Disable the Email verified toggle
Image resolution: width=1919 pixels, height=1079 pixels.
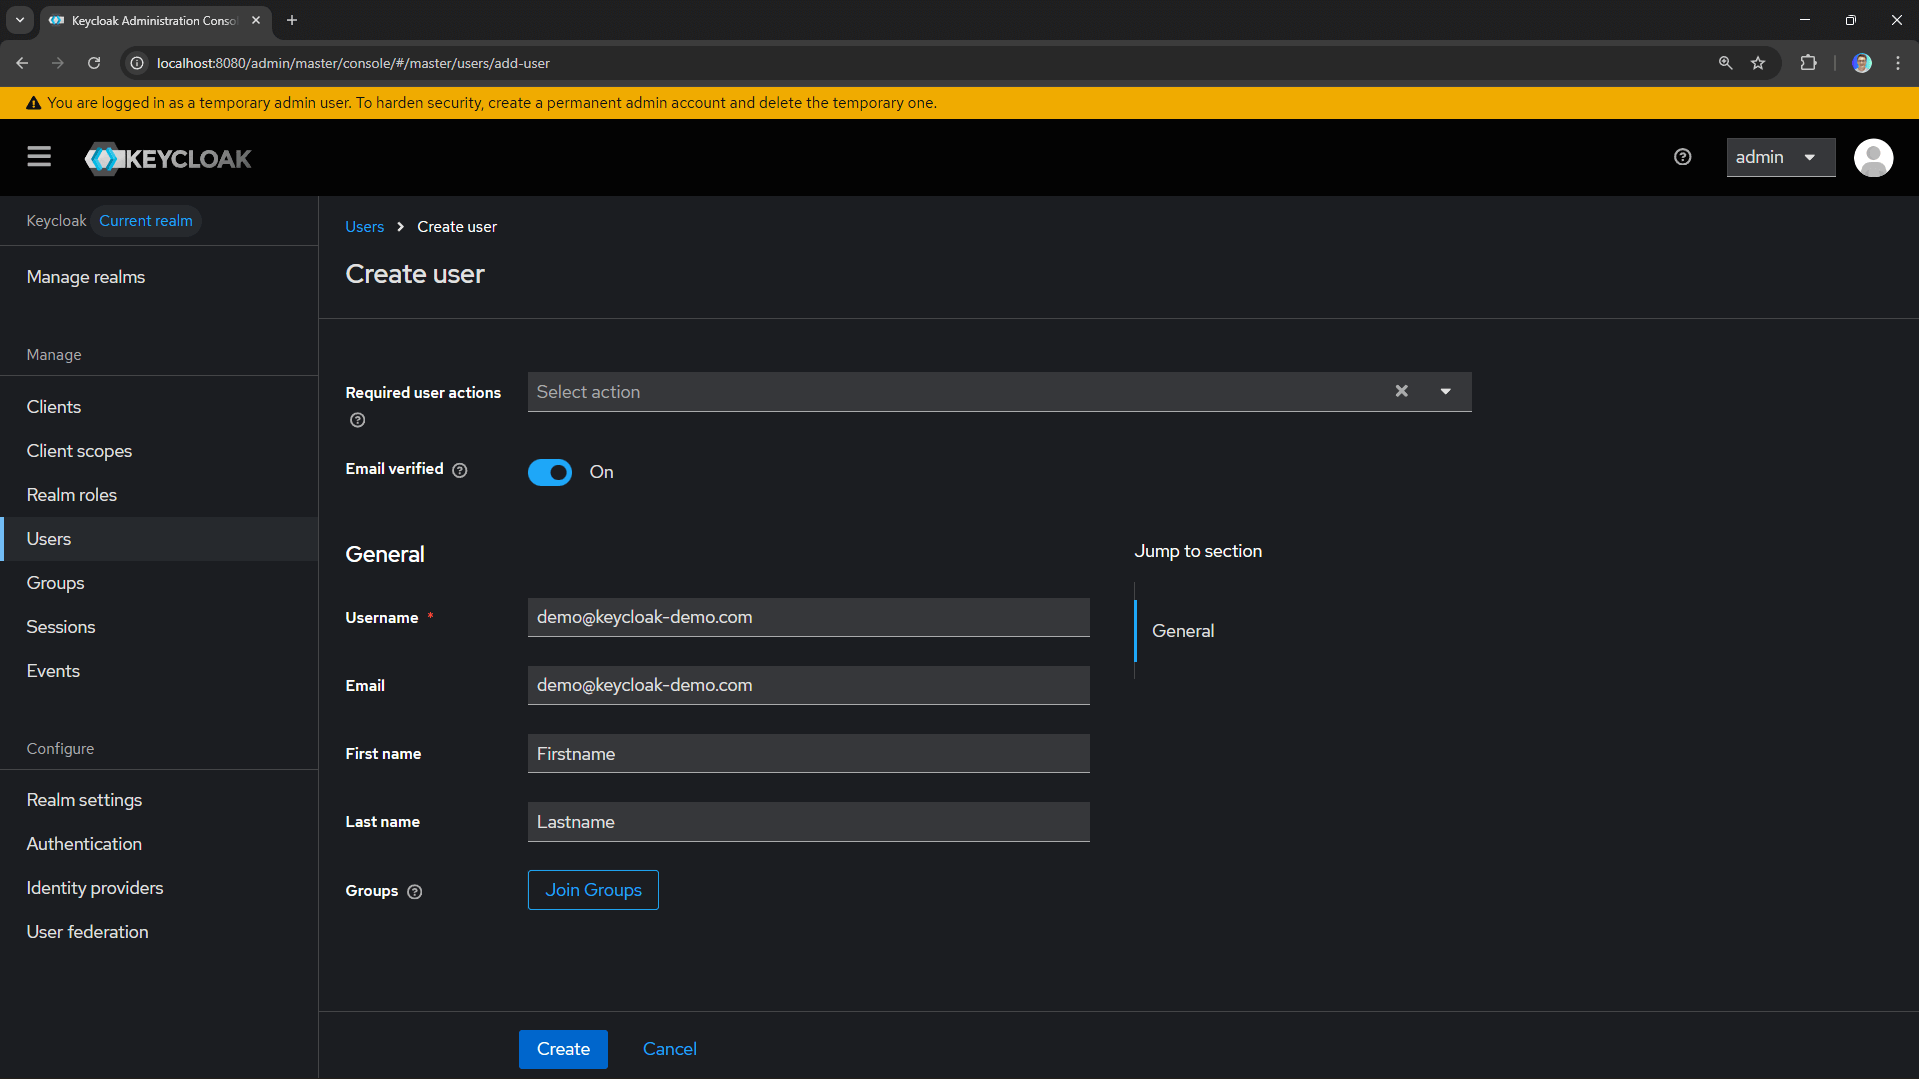coord(550,471)
